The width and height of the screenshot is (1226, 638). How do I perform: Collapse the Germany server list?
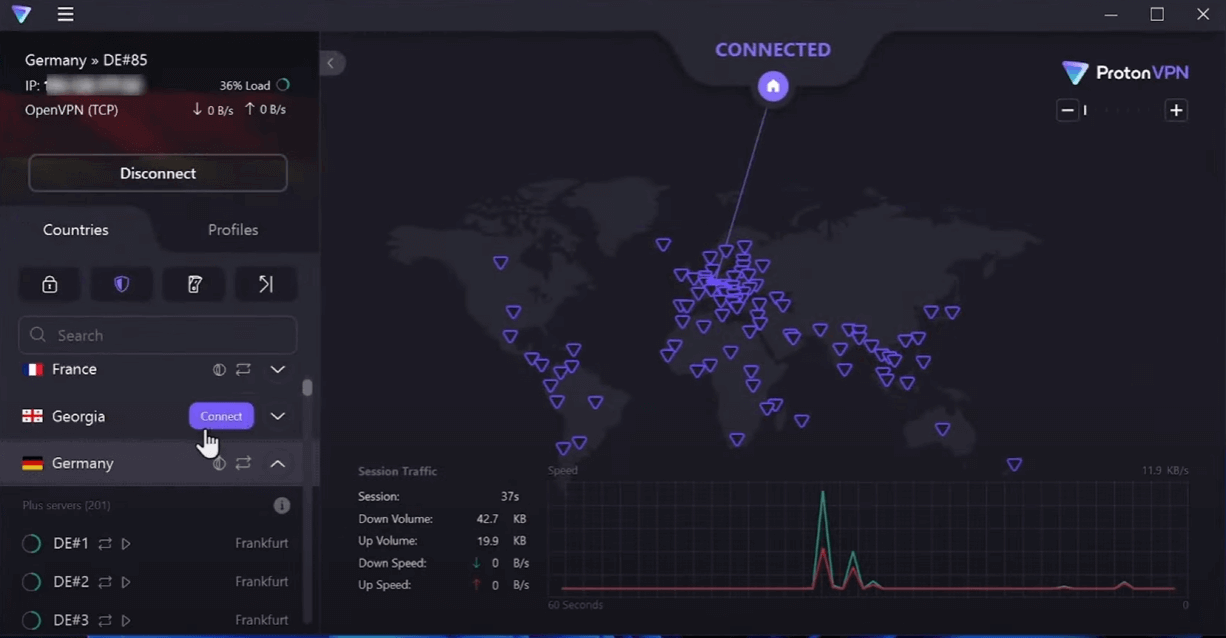[277, 463]
